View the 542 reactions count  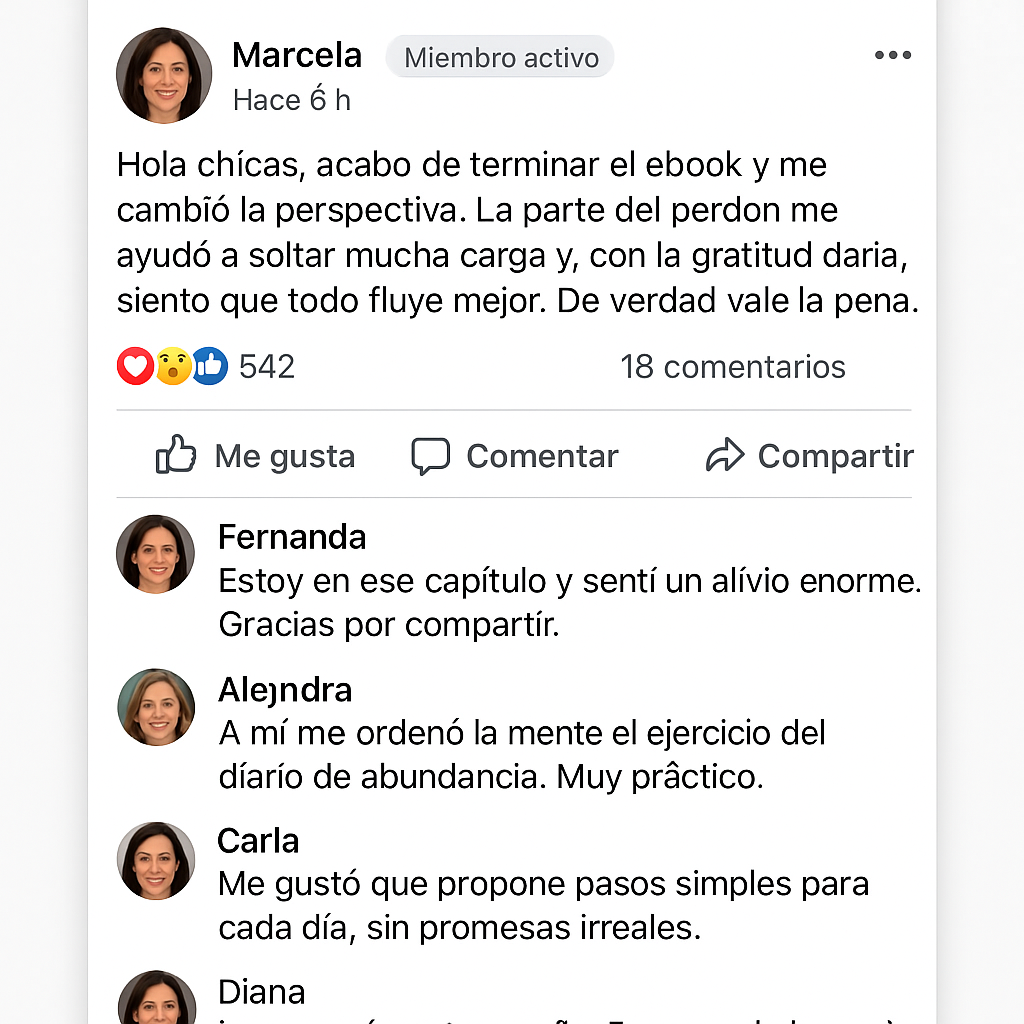pyautogui.click(x=267, y=367)
